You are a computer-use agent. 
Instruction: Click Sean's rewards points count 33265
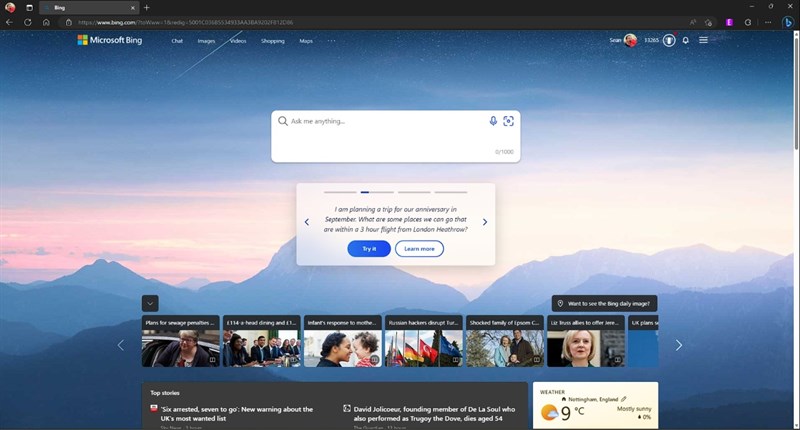pyautogui.click(x=651, y=40)
